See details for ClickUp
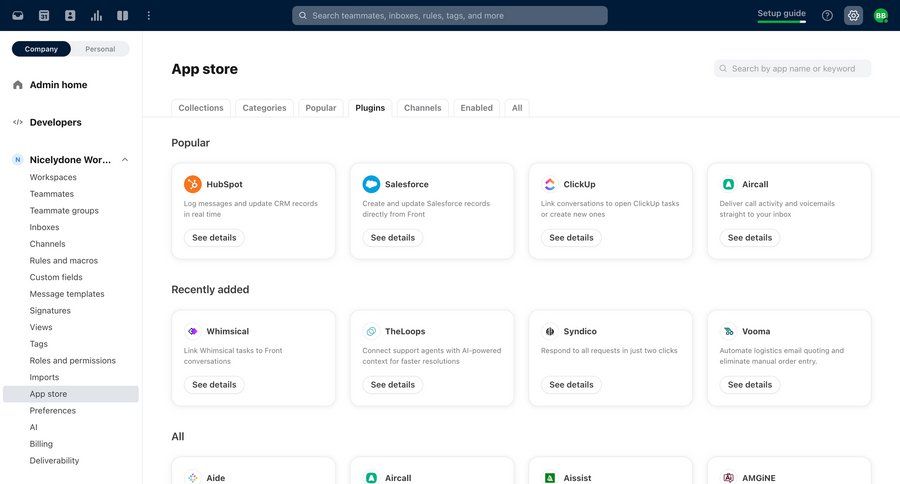Viewport: 900px width, 484px height. tap(571, 238)
